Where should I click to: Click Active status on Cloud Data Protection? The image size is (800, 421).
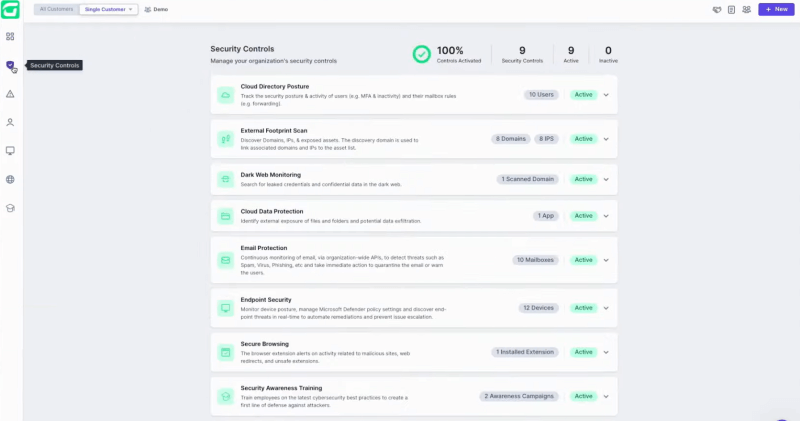pyautogui.click(x=584, y=216)
